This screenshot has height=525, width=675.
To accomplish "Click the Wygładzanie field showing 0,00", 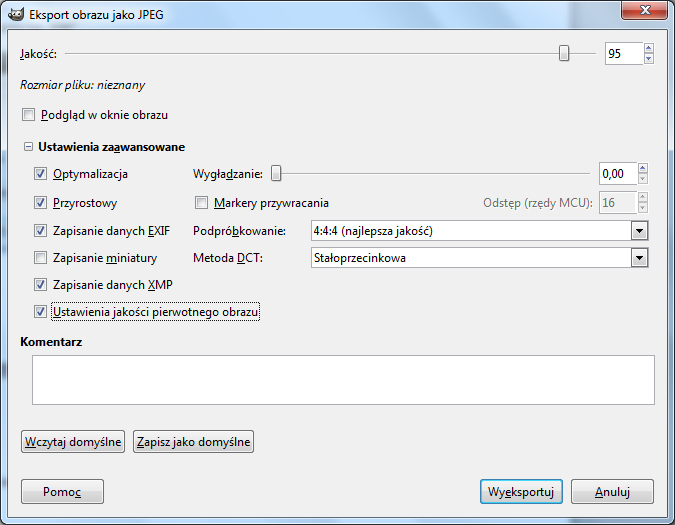I will click(618, 174).
